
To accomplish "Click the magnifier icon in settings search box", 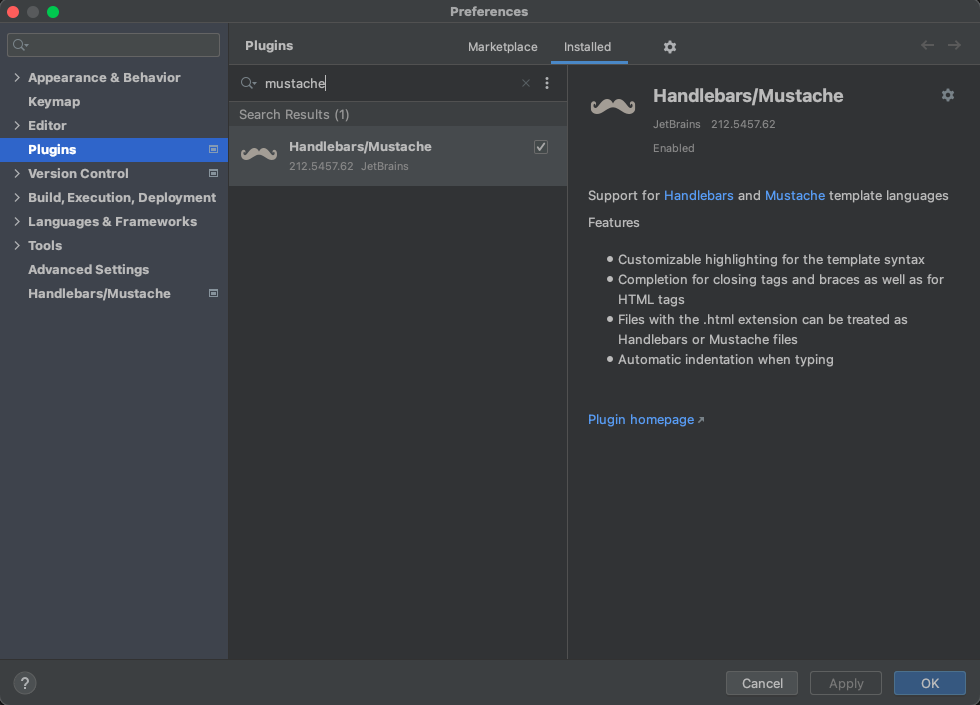I will [21, 45].
